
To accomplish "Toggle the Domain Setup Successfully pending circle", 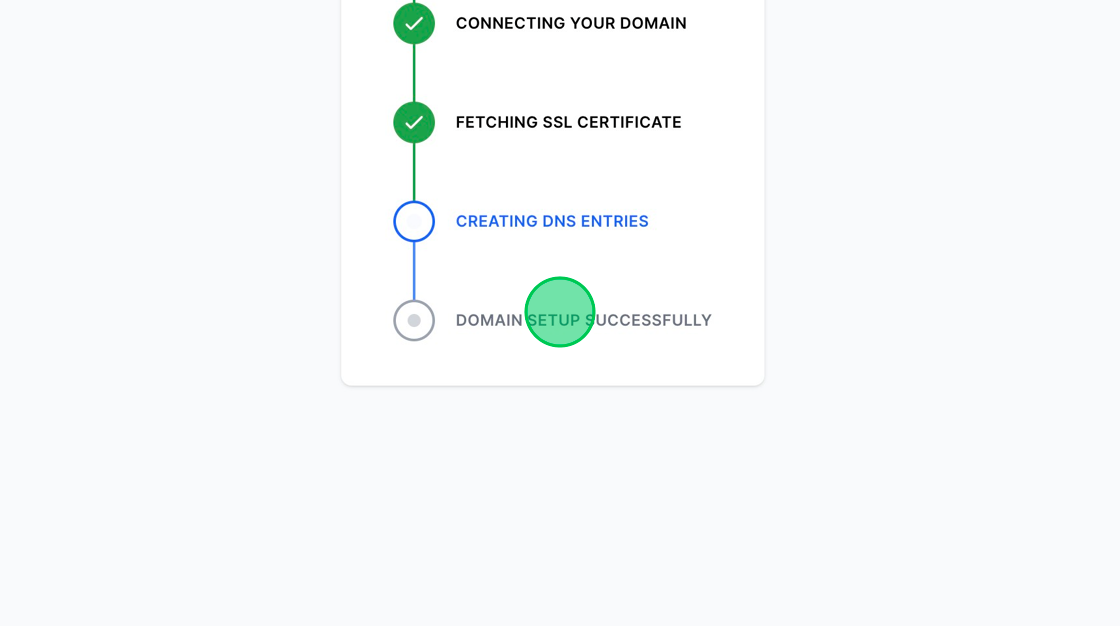I will point(414,320).
